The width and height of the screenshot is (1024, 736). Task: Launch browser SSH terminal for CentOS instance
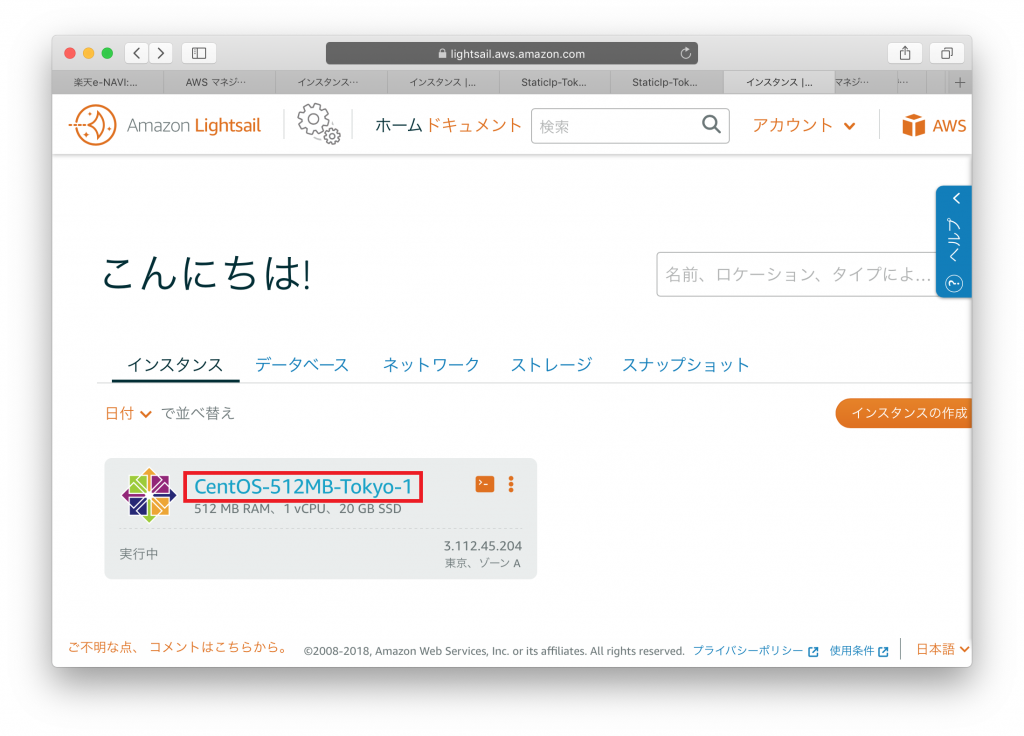(x=485, y=484)
